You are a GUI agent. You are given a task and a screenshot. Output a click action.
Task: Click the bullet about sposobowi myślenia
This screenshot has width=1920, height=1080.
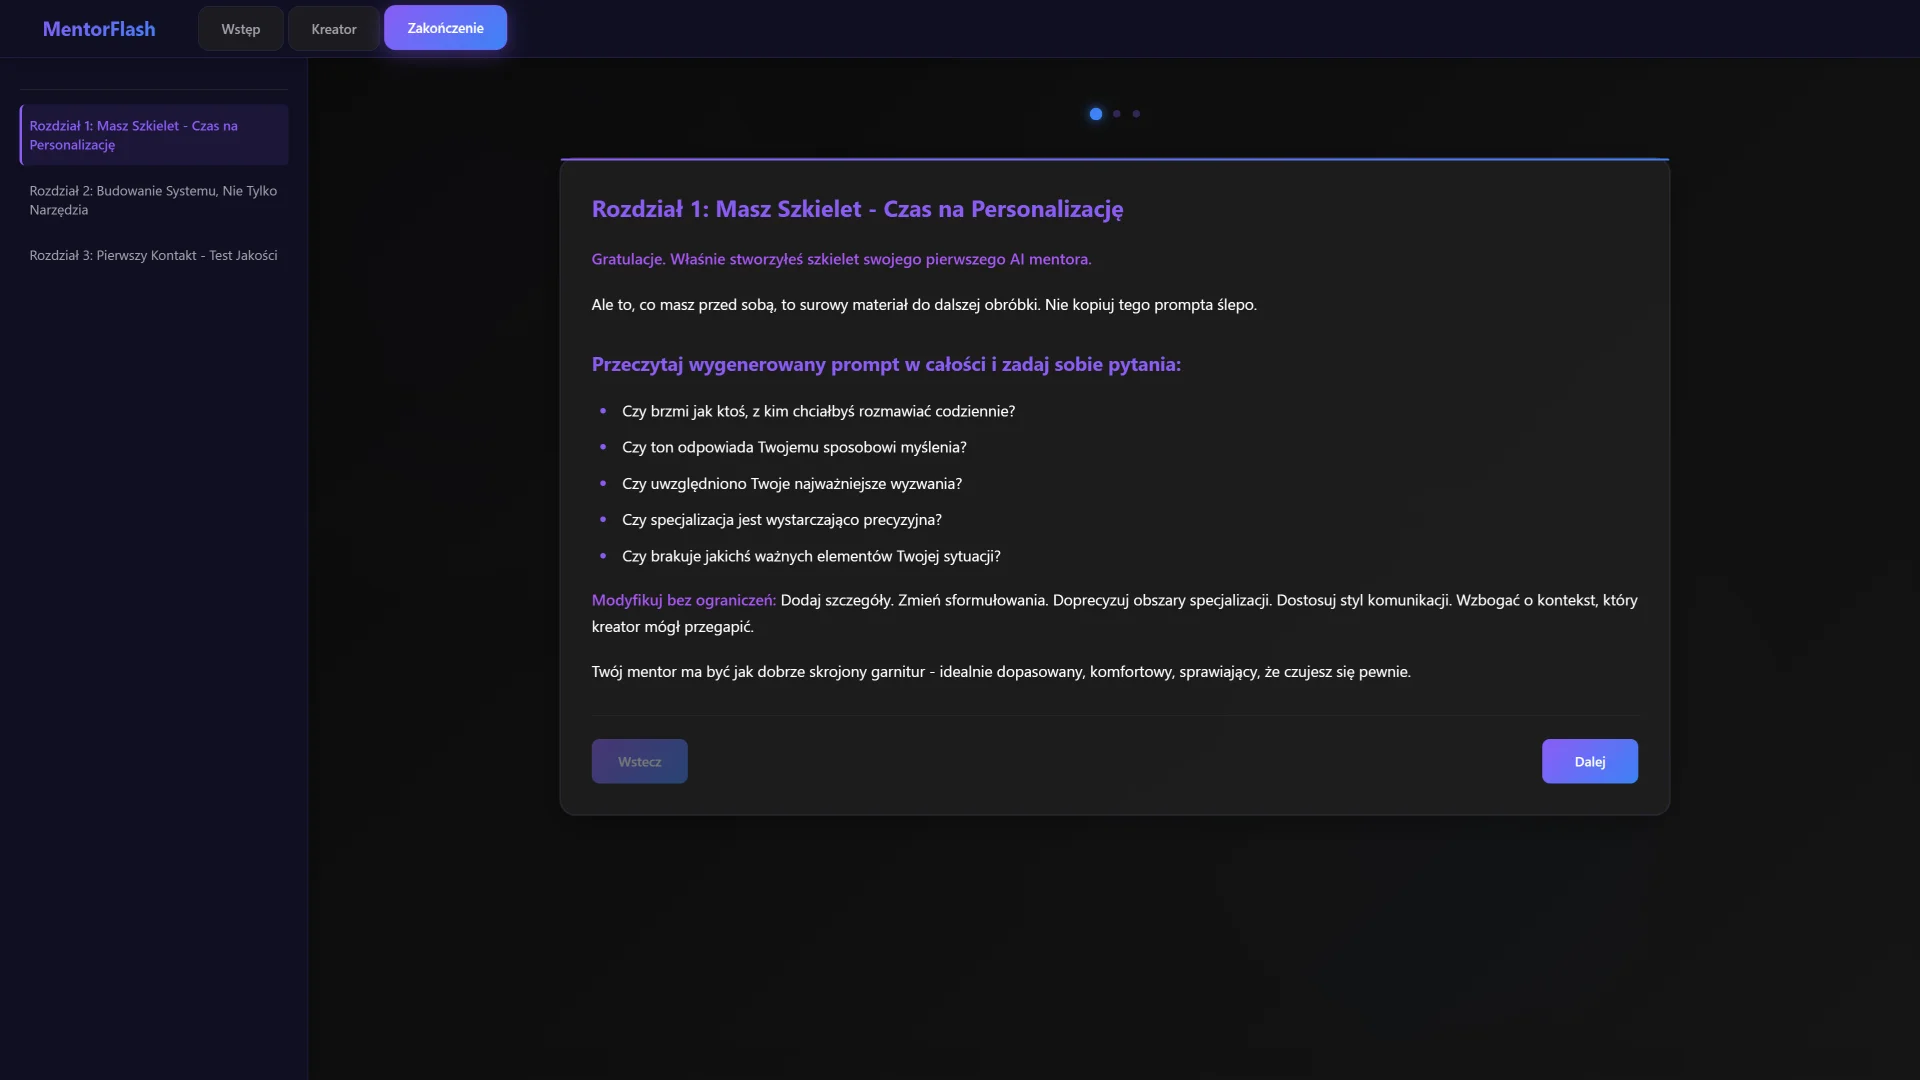click(794, 447)
